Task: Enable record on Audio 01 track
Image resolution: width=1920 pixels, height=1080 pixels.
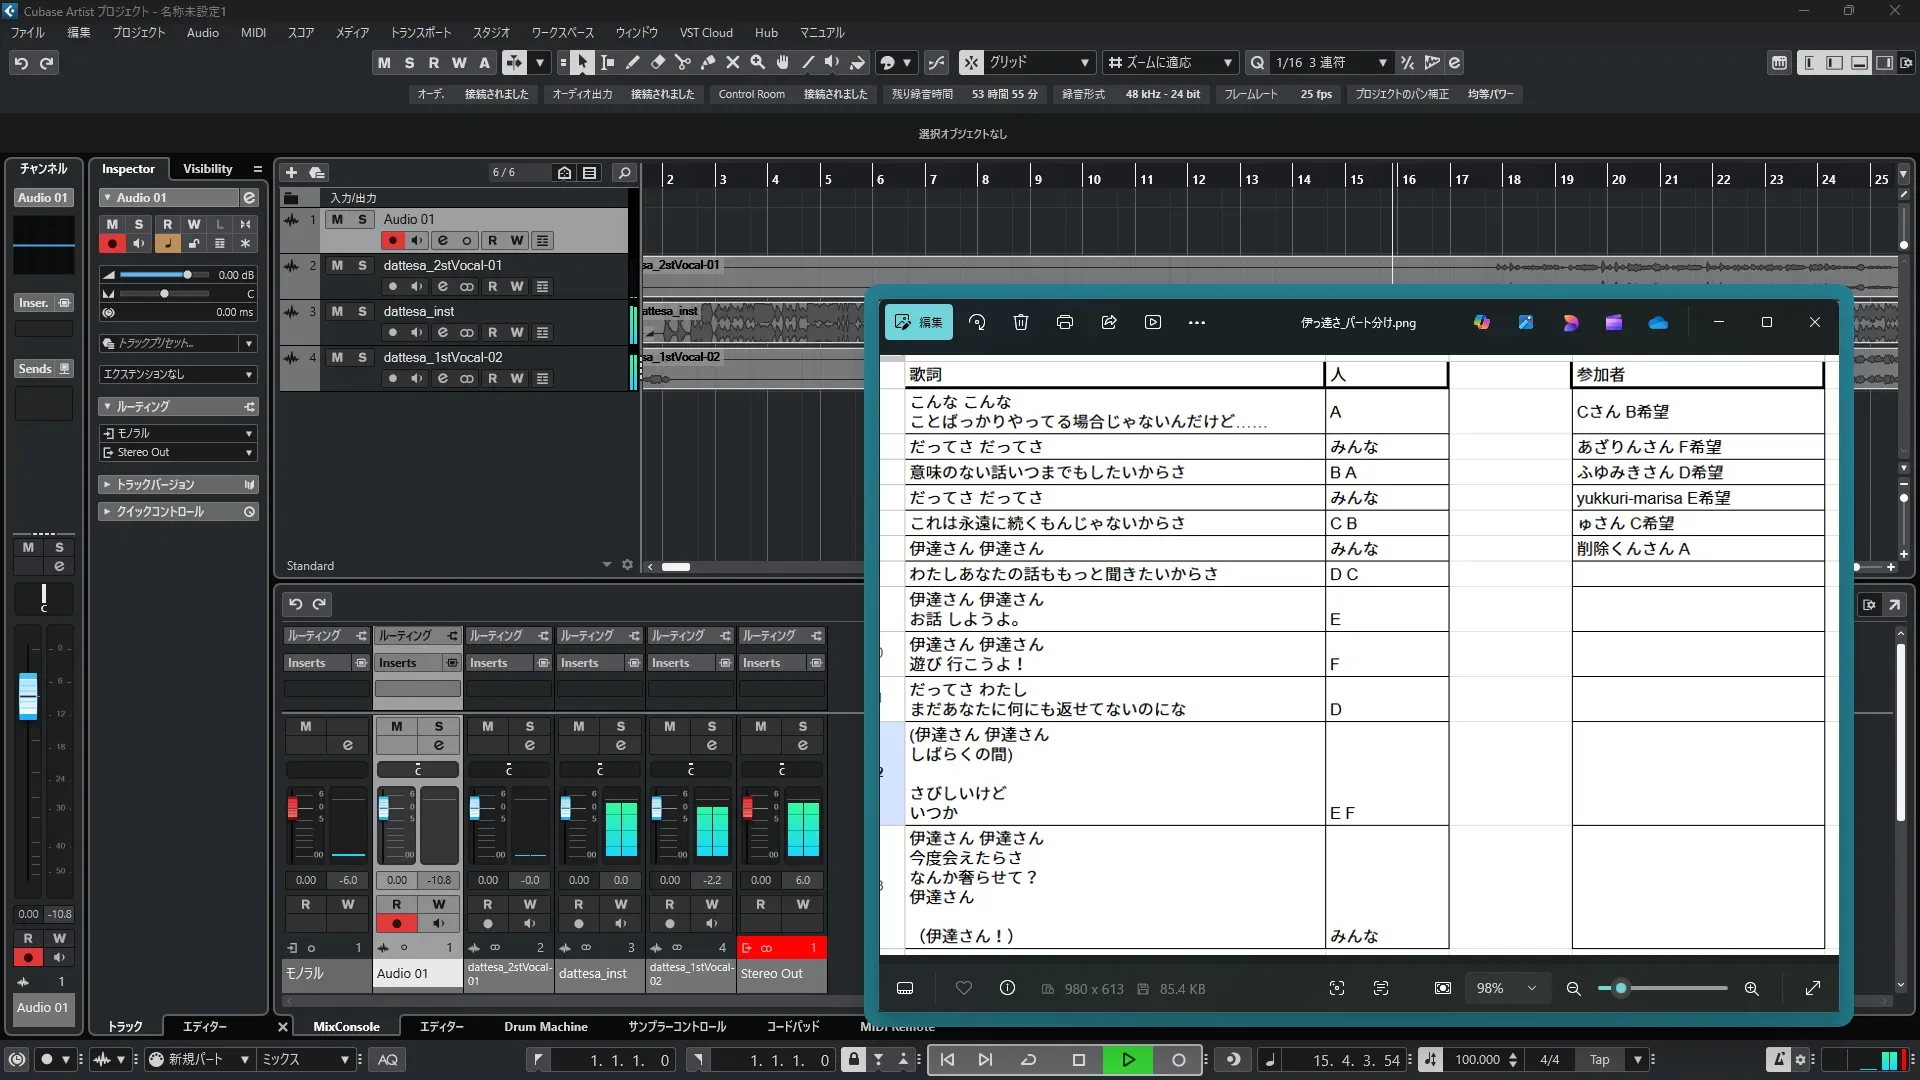Action: point(392,240)
